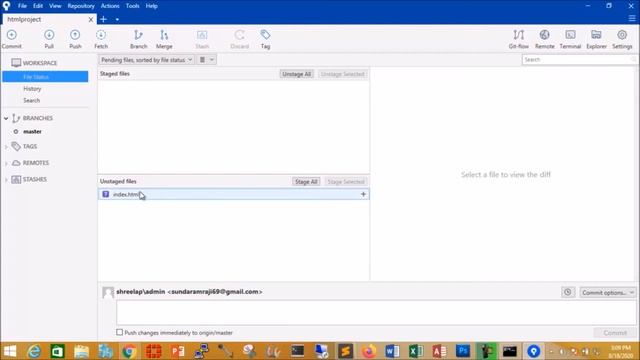
Task: Click the Unstage Selected button
Action: [x=342, y=74]
